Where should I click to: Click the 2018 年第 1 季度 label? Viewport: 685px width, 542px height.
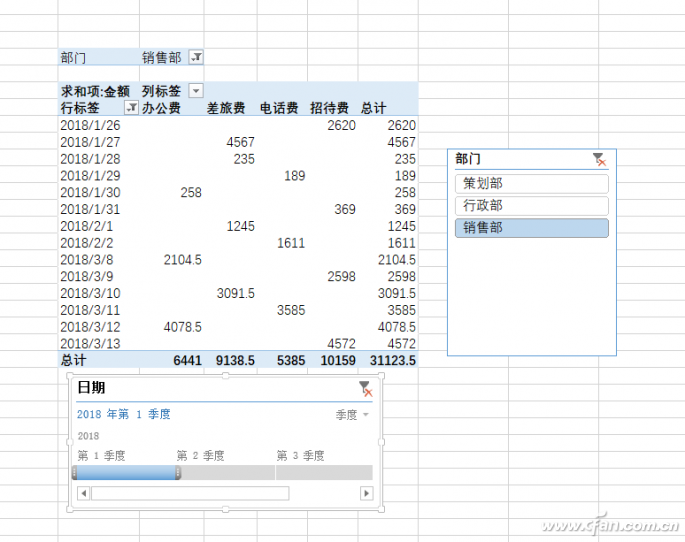(x=124, y=414)
